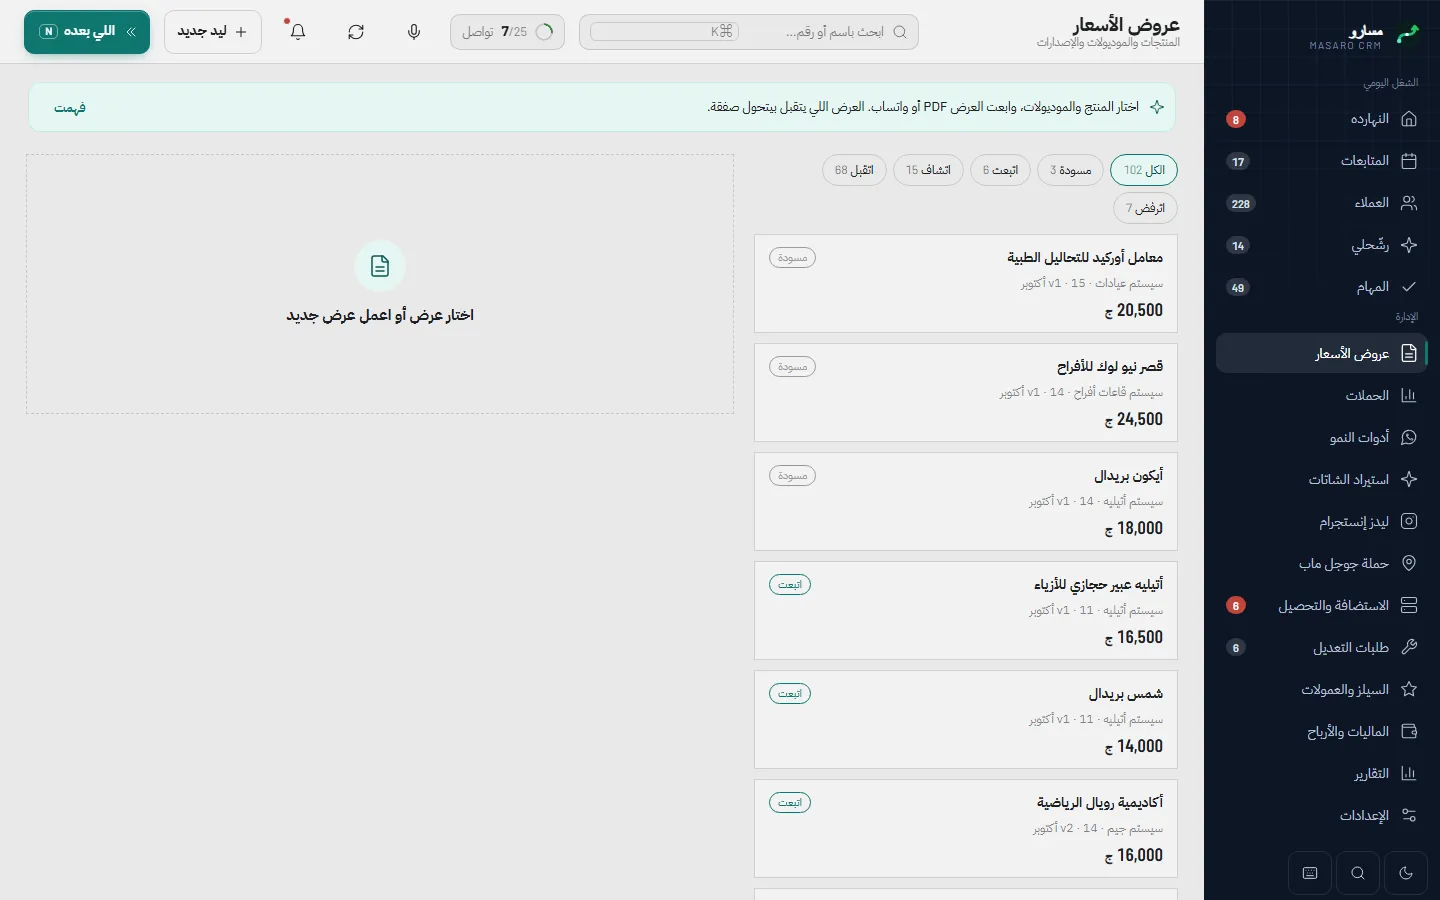Open notifications with the bell icon
This screenshot has height=900, width=1440.
click(x=298, y=32)
